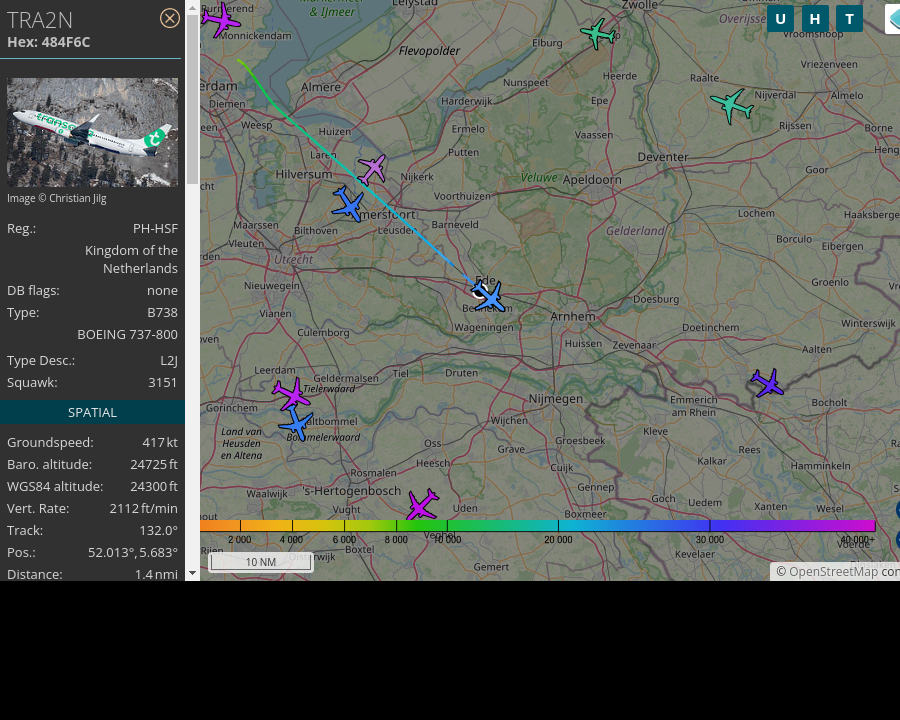The width and height of the screenshot is (900, 720).
Task: Open the Transavia aircraft photo thumbnail
Action: (92, 132)
